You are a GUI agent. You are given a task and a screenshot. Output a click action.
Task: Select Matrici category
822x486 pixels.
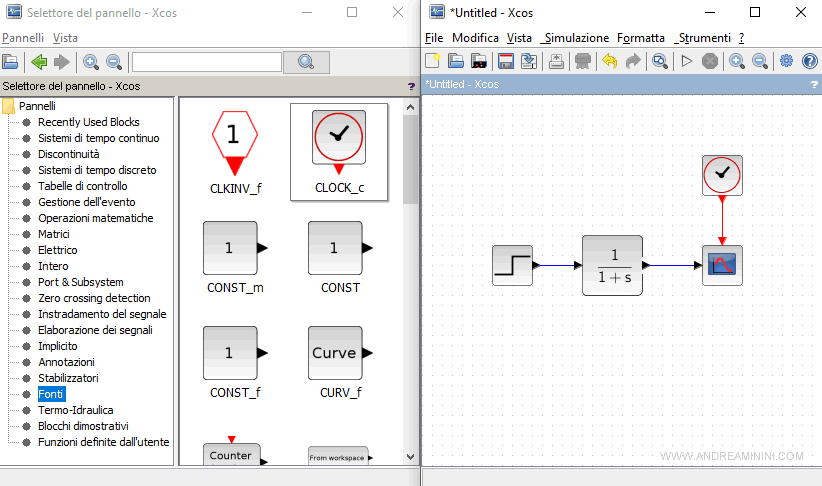point(53,234)
